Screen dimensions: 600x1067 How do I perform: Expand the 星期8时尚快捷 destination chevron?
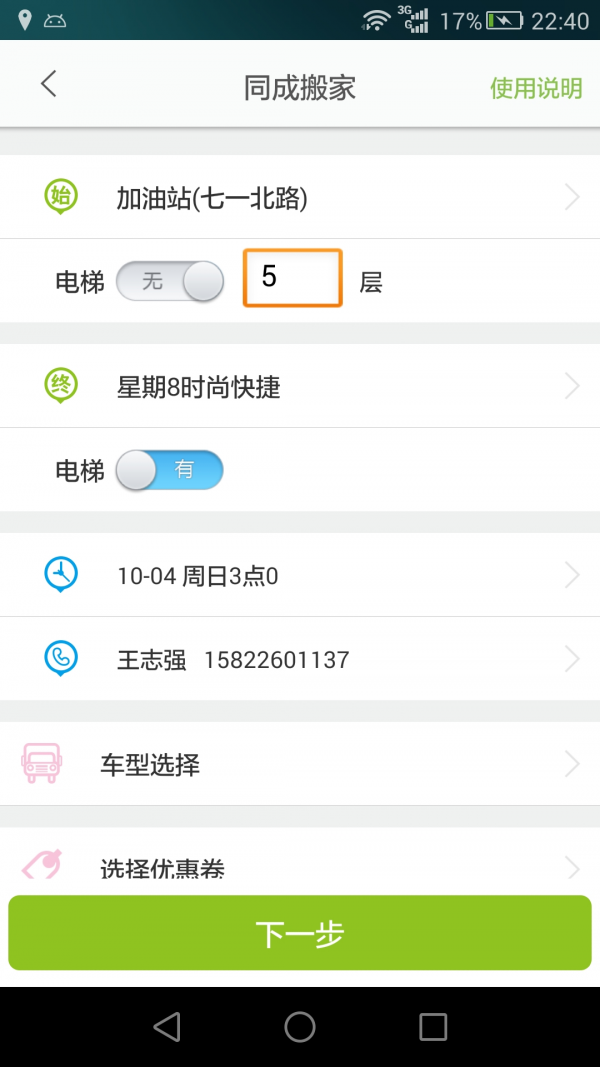click(x=572, y=386)
